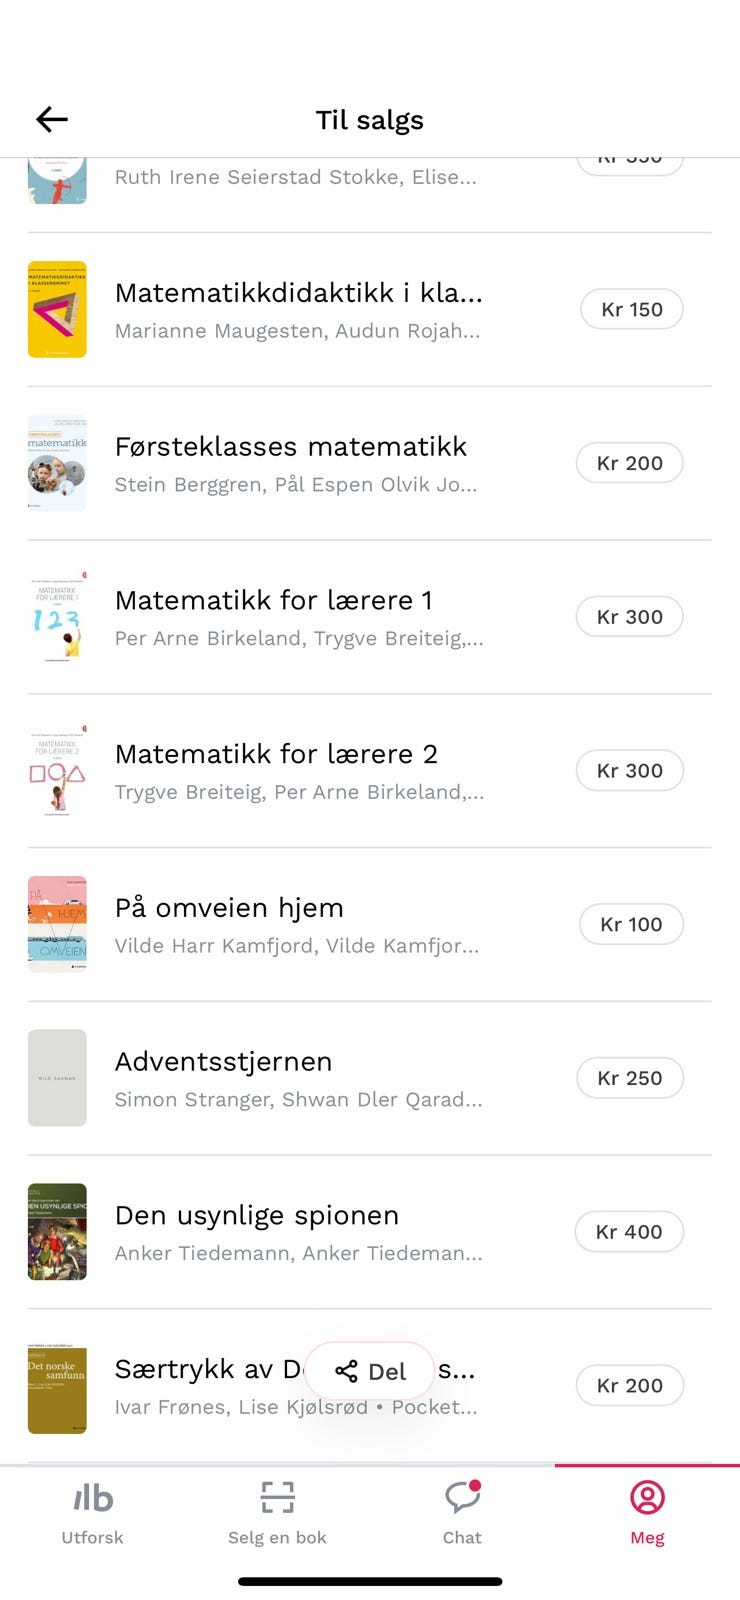The image size is (740, 1600).
Task: Tap Kr 100 price for På omveien hjem
Action: pos(631,924)
